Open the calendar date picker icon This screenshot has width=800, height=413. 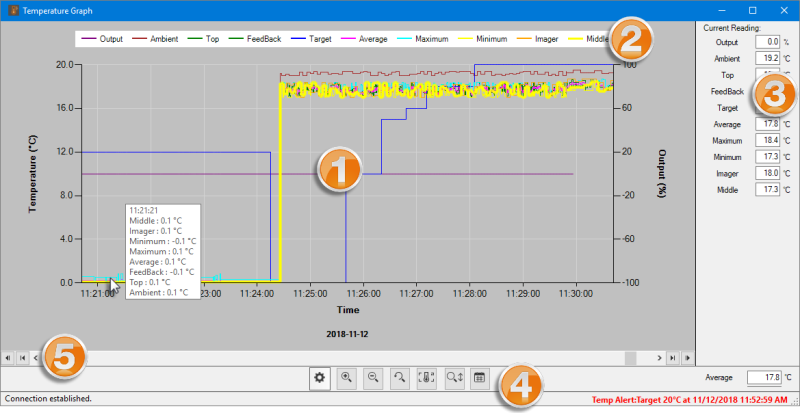tap(479, 378)
